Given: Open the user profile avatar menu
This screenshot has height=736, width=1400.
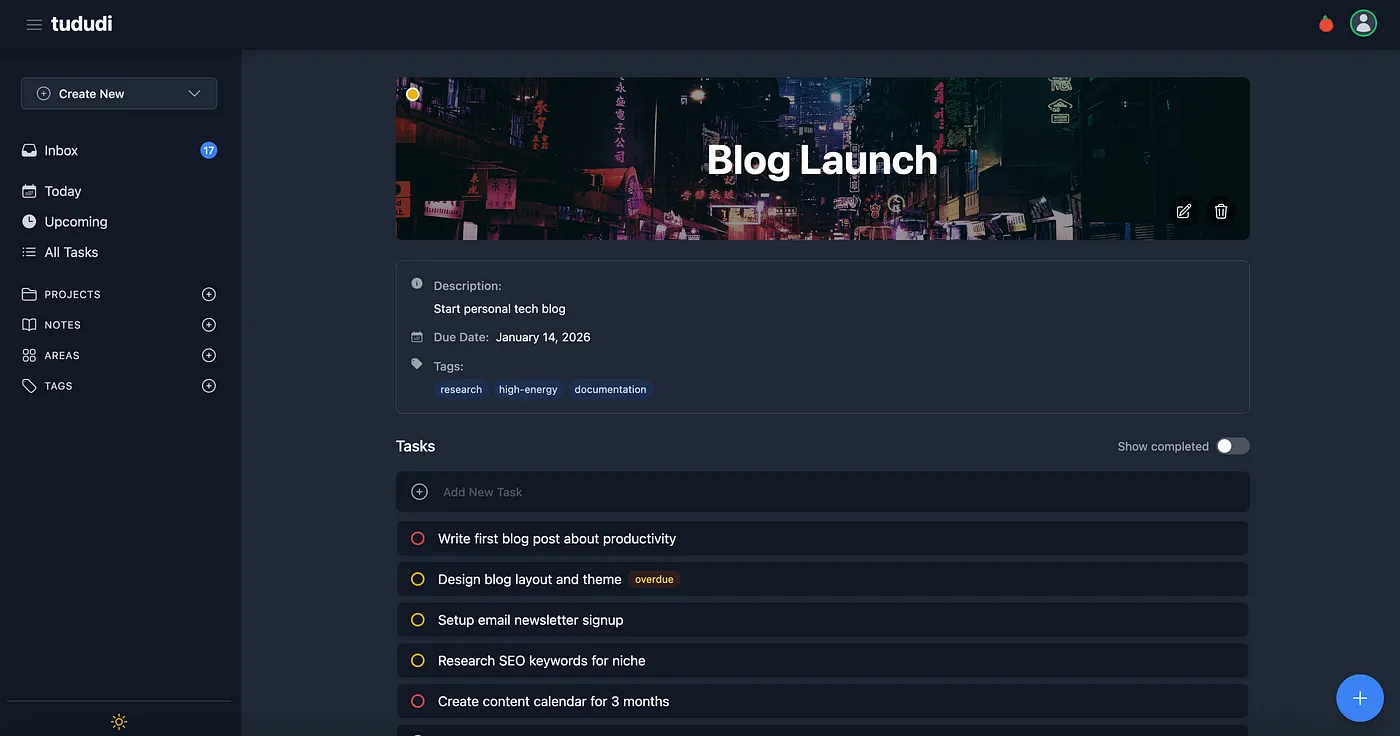Looking at the screenshot, I should [x=1363, y=24].
